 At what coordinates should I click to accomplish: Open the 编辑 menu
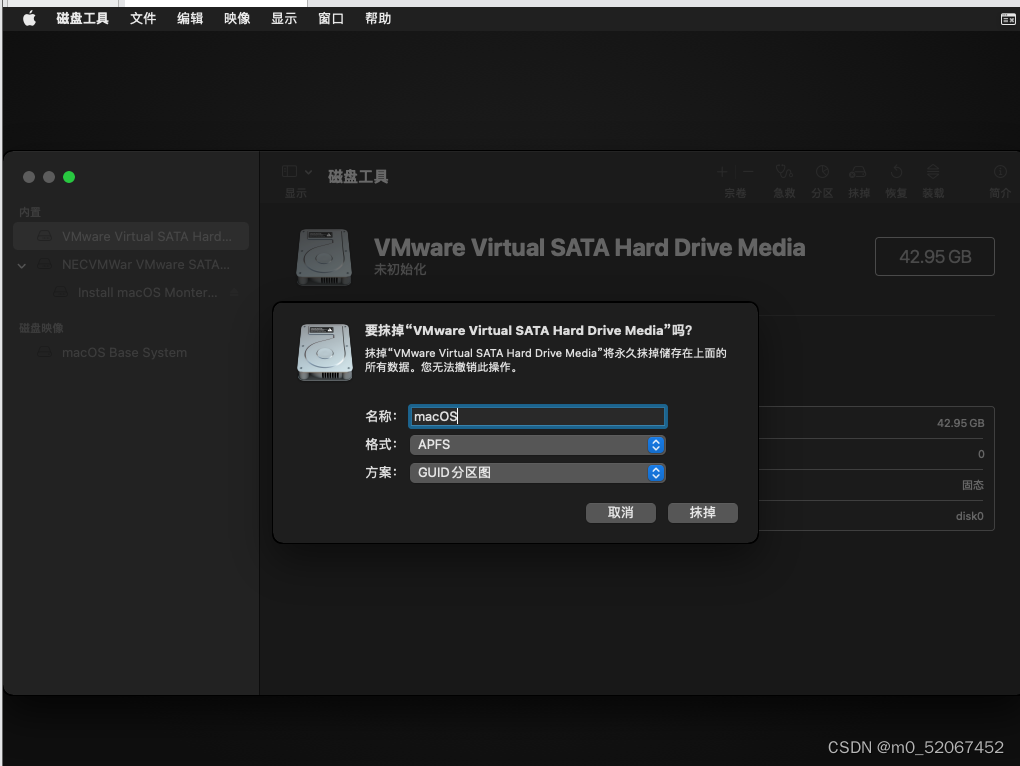(190, 18)
